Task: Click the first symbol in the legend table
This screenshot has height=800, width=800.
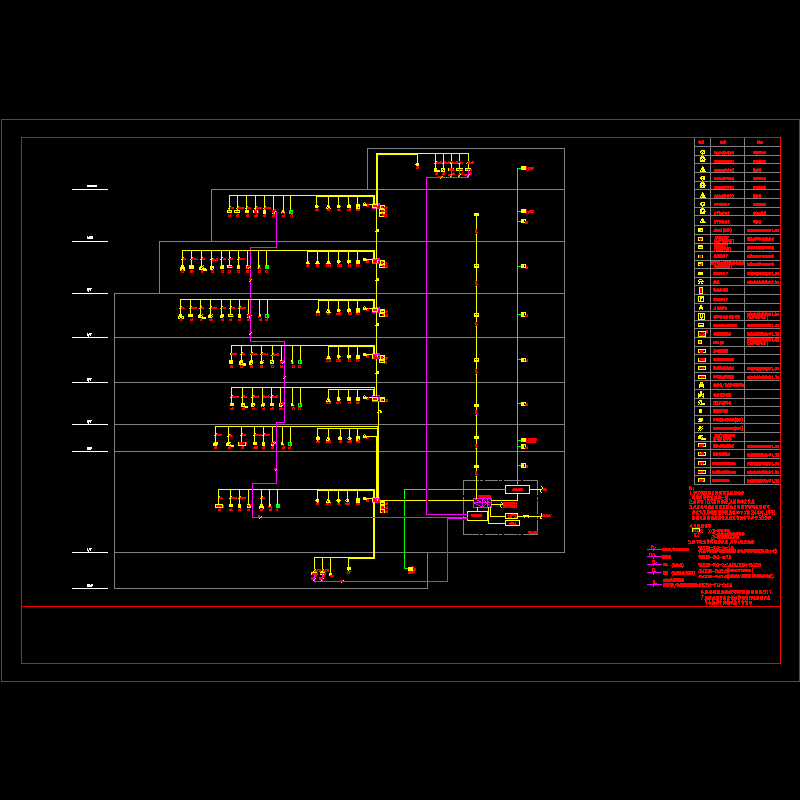Action: pyautogui.click(x=702, y=150)
